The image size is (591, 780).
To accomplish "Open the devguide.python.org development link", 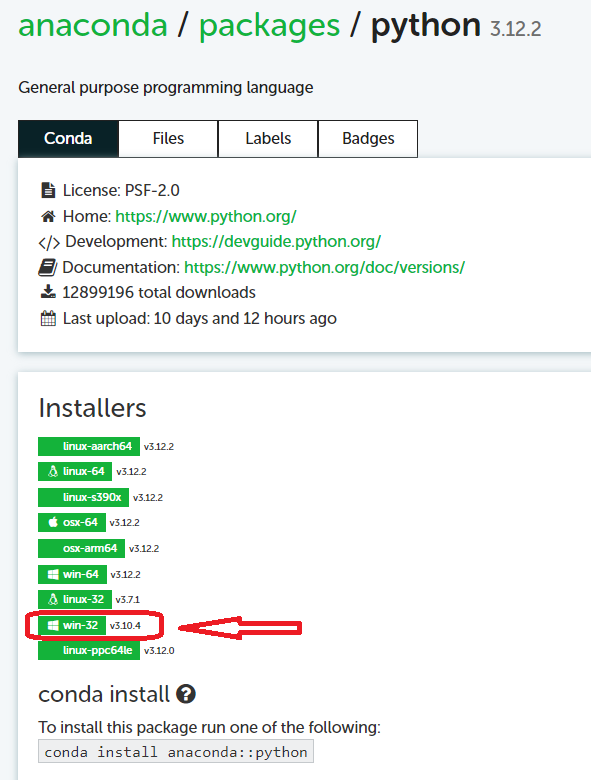I will tap(276, 242).
